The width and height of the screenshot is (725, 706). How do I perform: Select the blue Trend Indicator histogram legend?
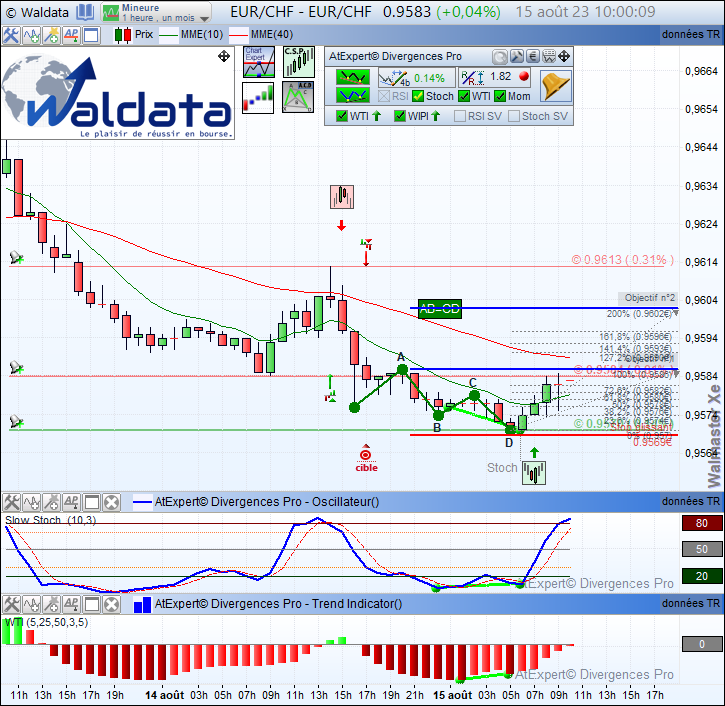point(142,605)
